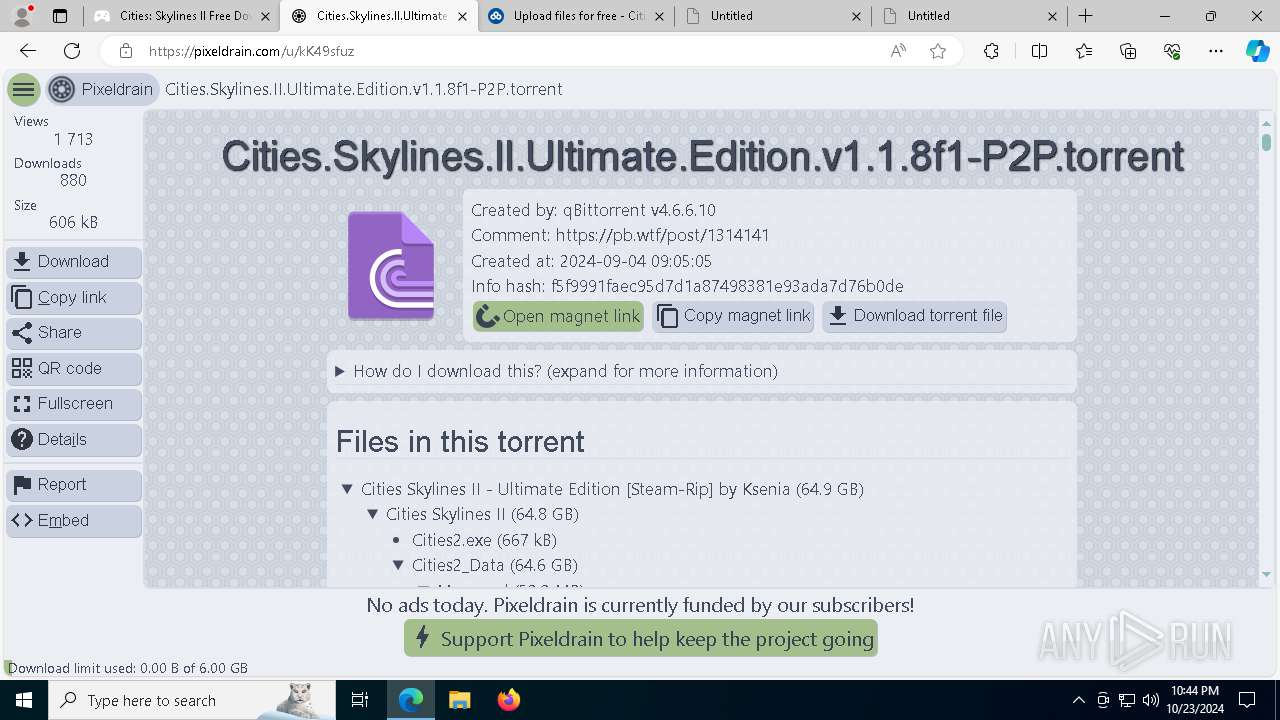This screenshot has width=1280, height=720.
Task: Click Download torrent file button
Action: (915, 316)
